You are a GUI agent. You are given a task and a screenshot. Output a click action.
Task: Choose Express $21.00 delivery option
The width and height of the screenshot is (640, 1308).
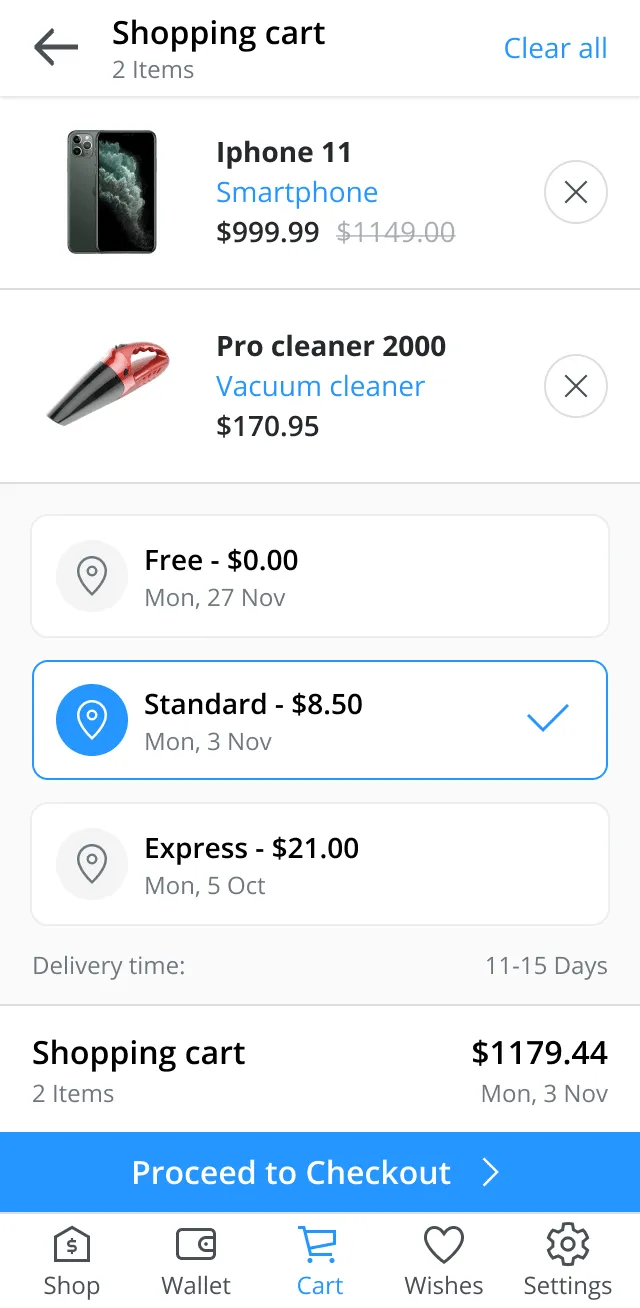[x=320, y=864]
